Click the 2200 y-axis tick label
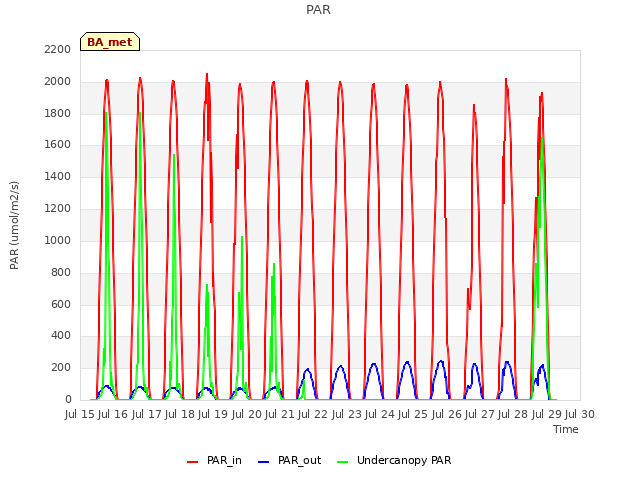The height and width of the screenshot is (480, 640). (x=58, y=49)
